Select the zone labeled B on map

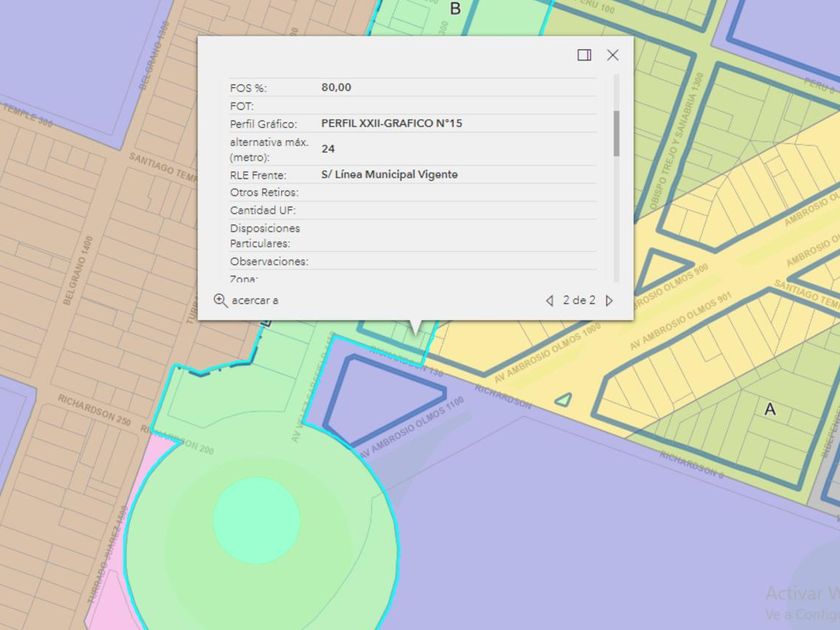pyautogui.click(x=455, y=10)
